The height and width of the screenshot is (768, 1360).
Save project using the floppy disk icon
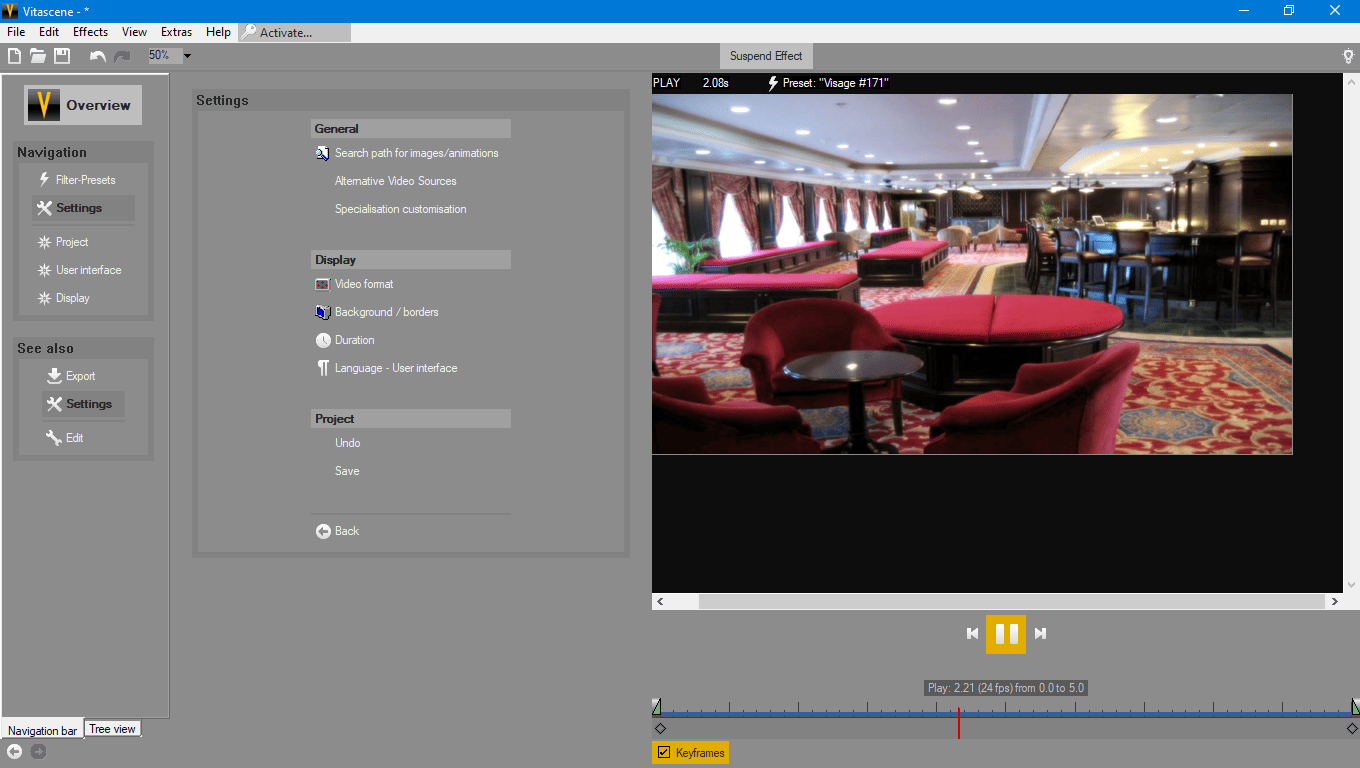click(x=62, y=56)
